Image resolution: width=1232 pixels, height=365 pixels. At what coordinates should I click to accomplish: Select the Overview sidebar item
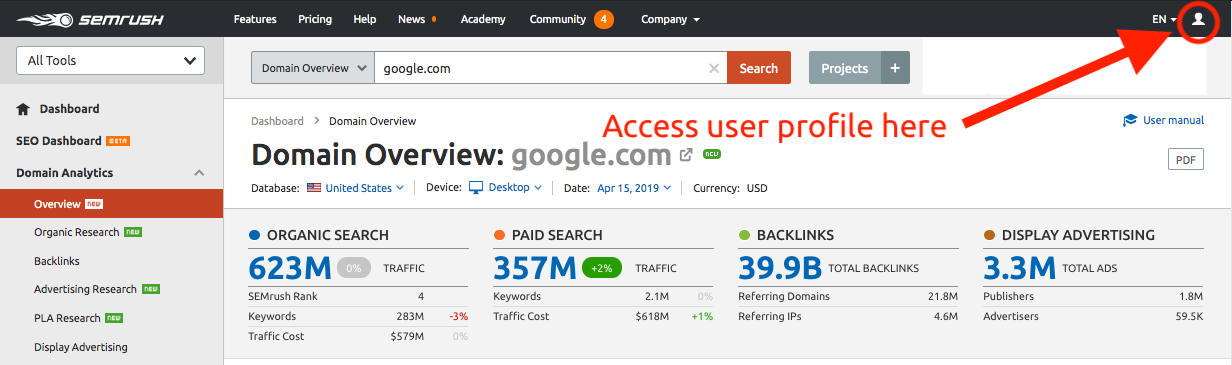point(111,204)
